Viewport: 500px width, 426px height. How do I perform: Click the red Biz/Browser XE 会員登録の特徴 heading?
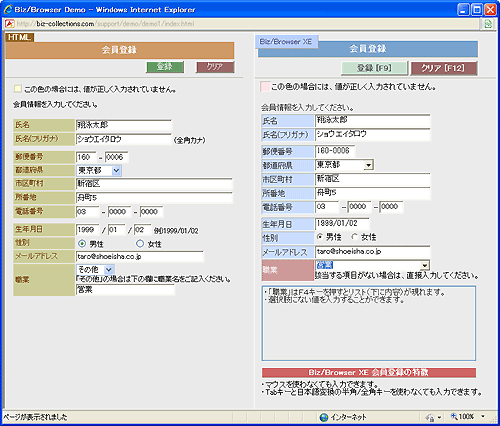point(369,373)
